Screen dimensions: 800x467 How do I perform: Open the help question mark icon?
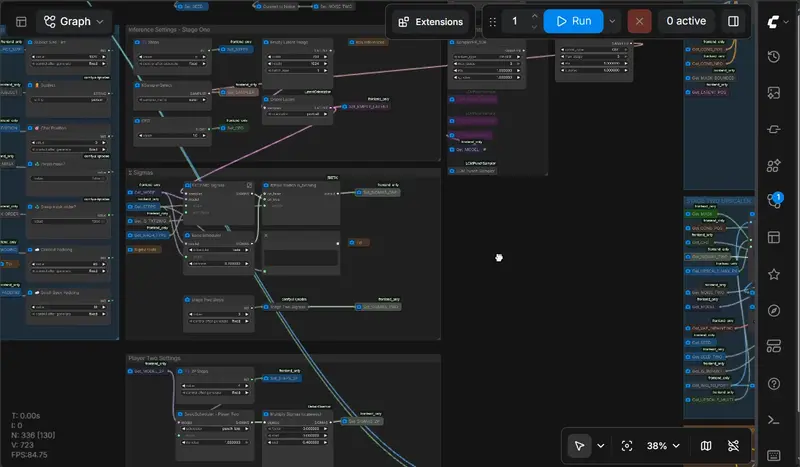click(x=773, y=384)
